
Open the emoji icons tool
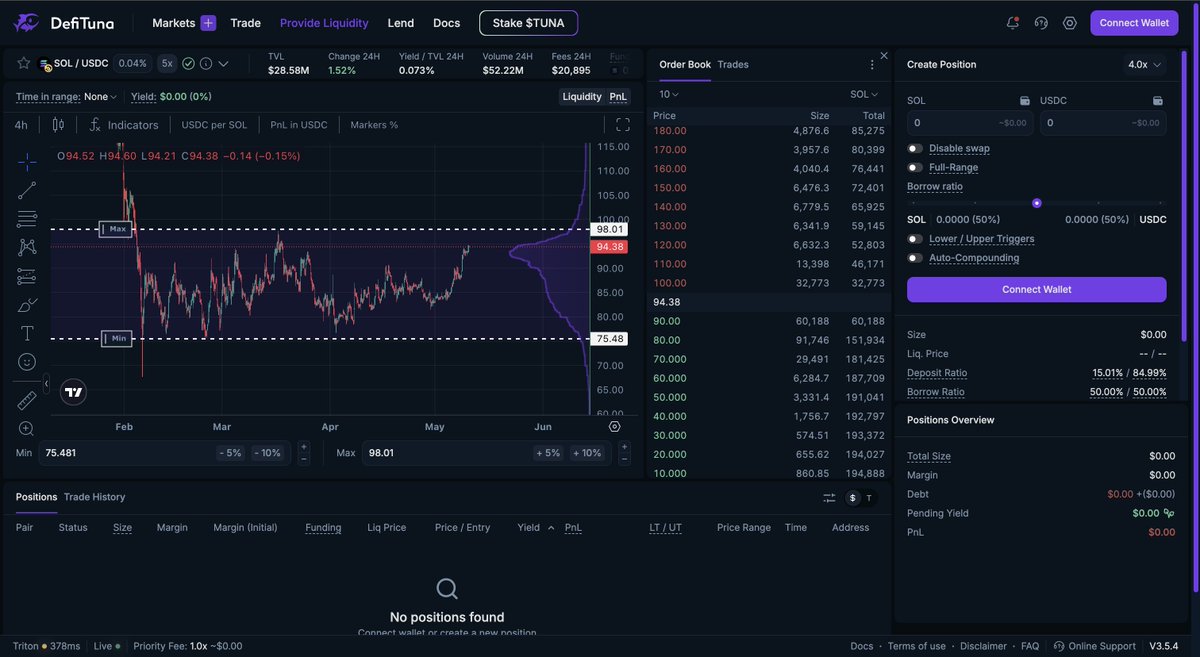tap(27, 362)
